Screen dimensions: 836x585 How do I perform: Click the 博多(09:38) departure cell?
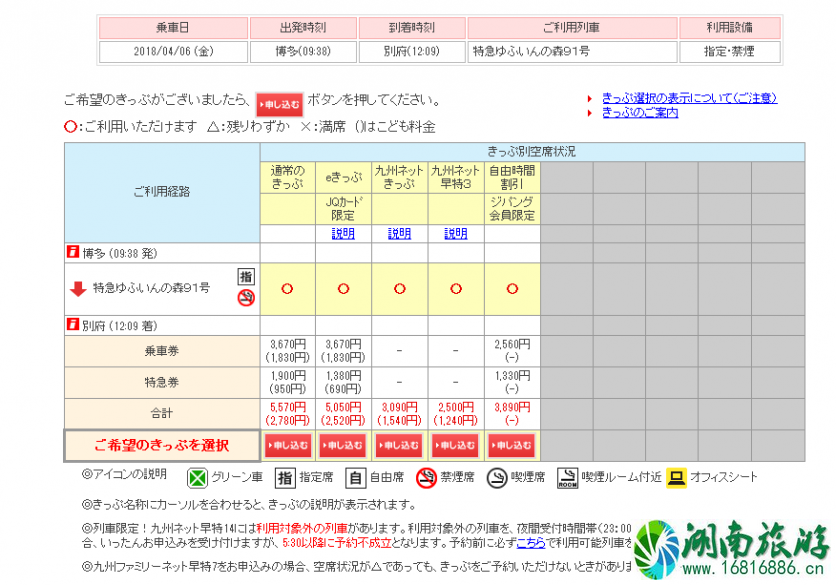coord(303,52)
